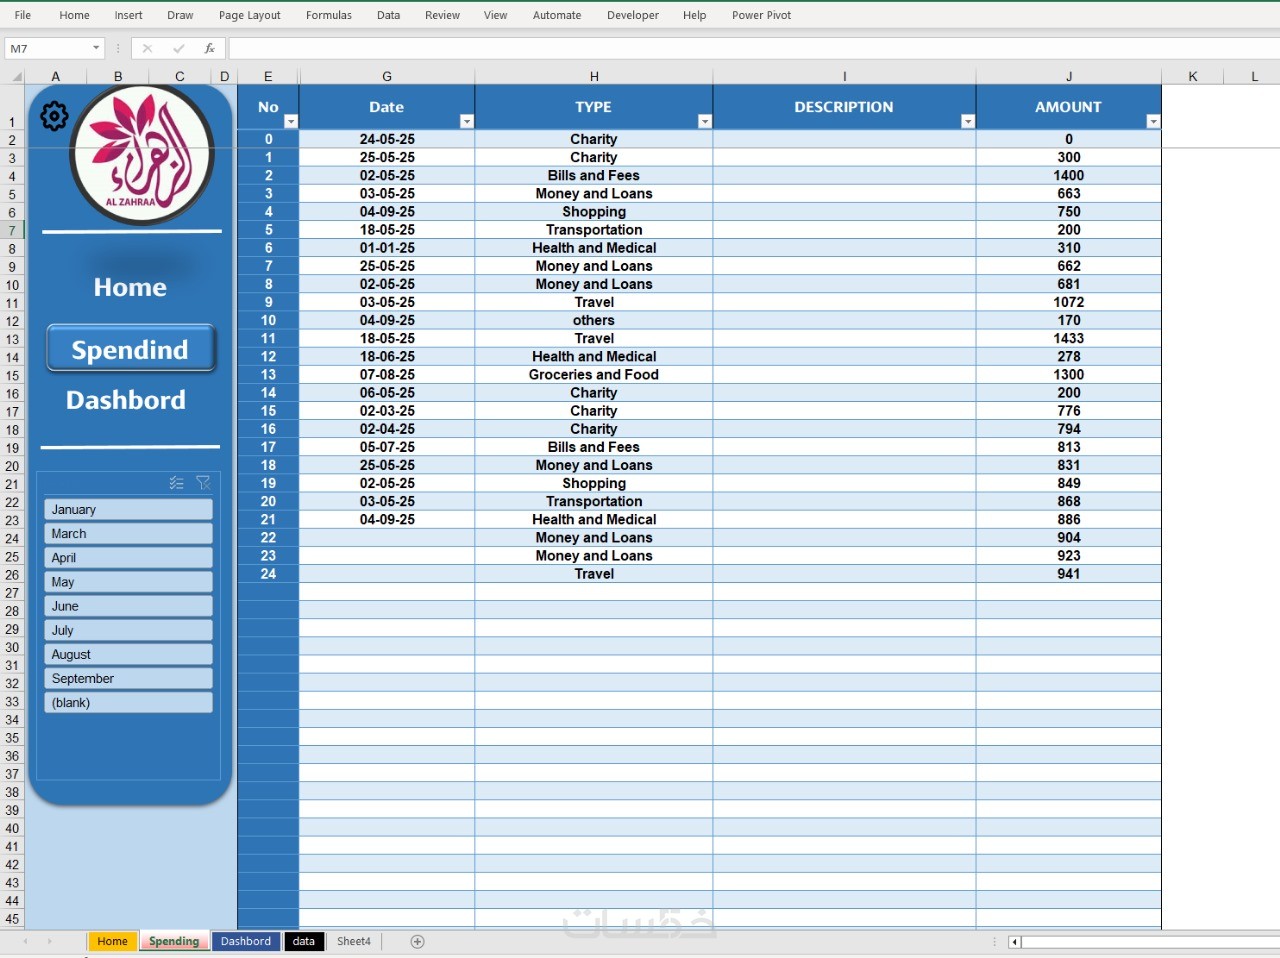This screenshot has height=958, width=1280.
Task: Click the Home navigation button in sidebar
Action: pos(130,287)
